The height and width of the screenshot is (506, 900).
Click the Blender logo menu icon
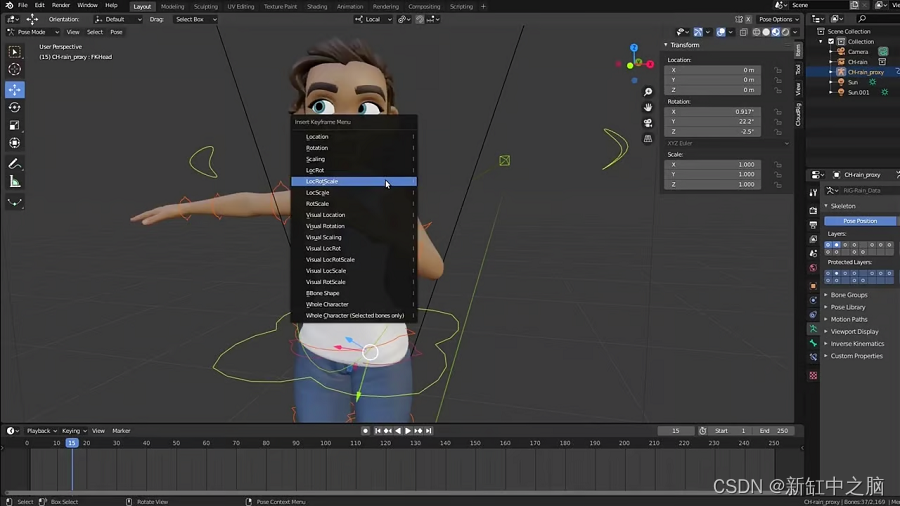click(9, 5)
